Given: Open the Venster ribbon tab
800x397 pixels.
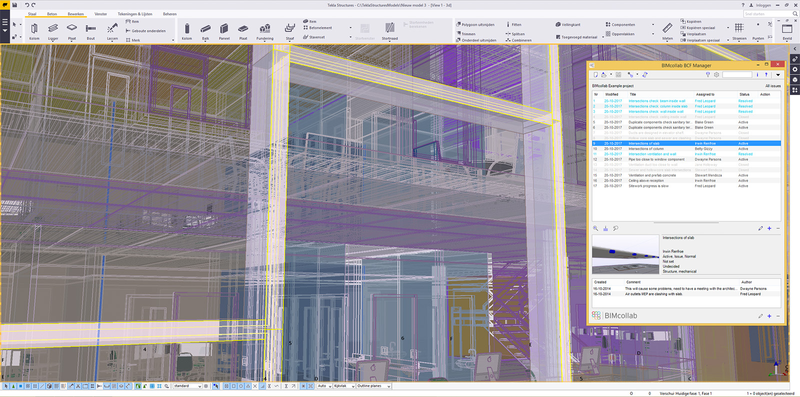Looking at the screenshot, I should (101, 14).
